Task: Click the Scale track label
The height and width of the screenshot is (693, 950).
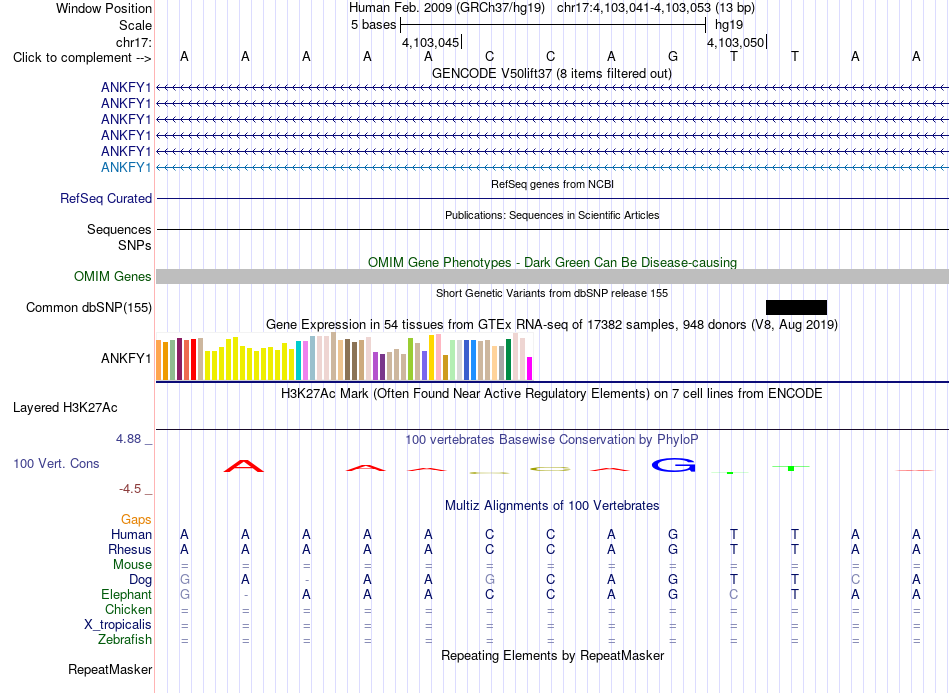Action: [x=135, y=25]
